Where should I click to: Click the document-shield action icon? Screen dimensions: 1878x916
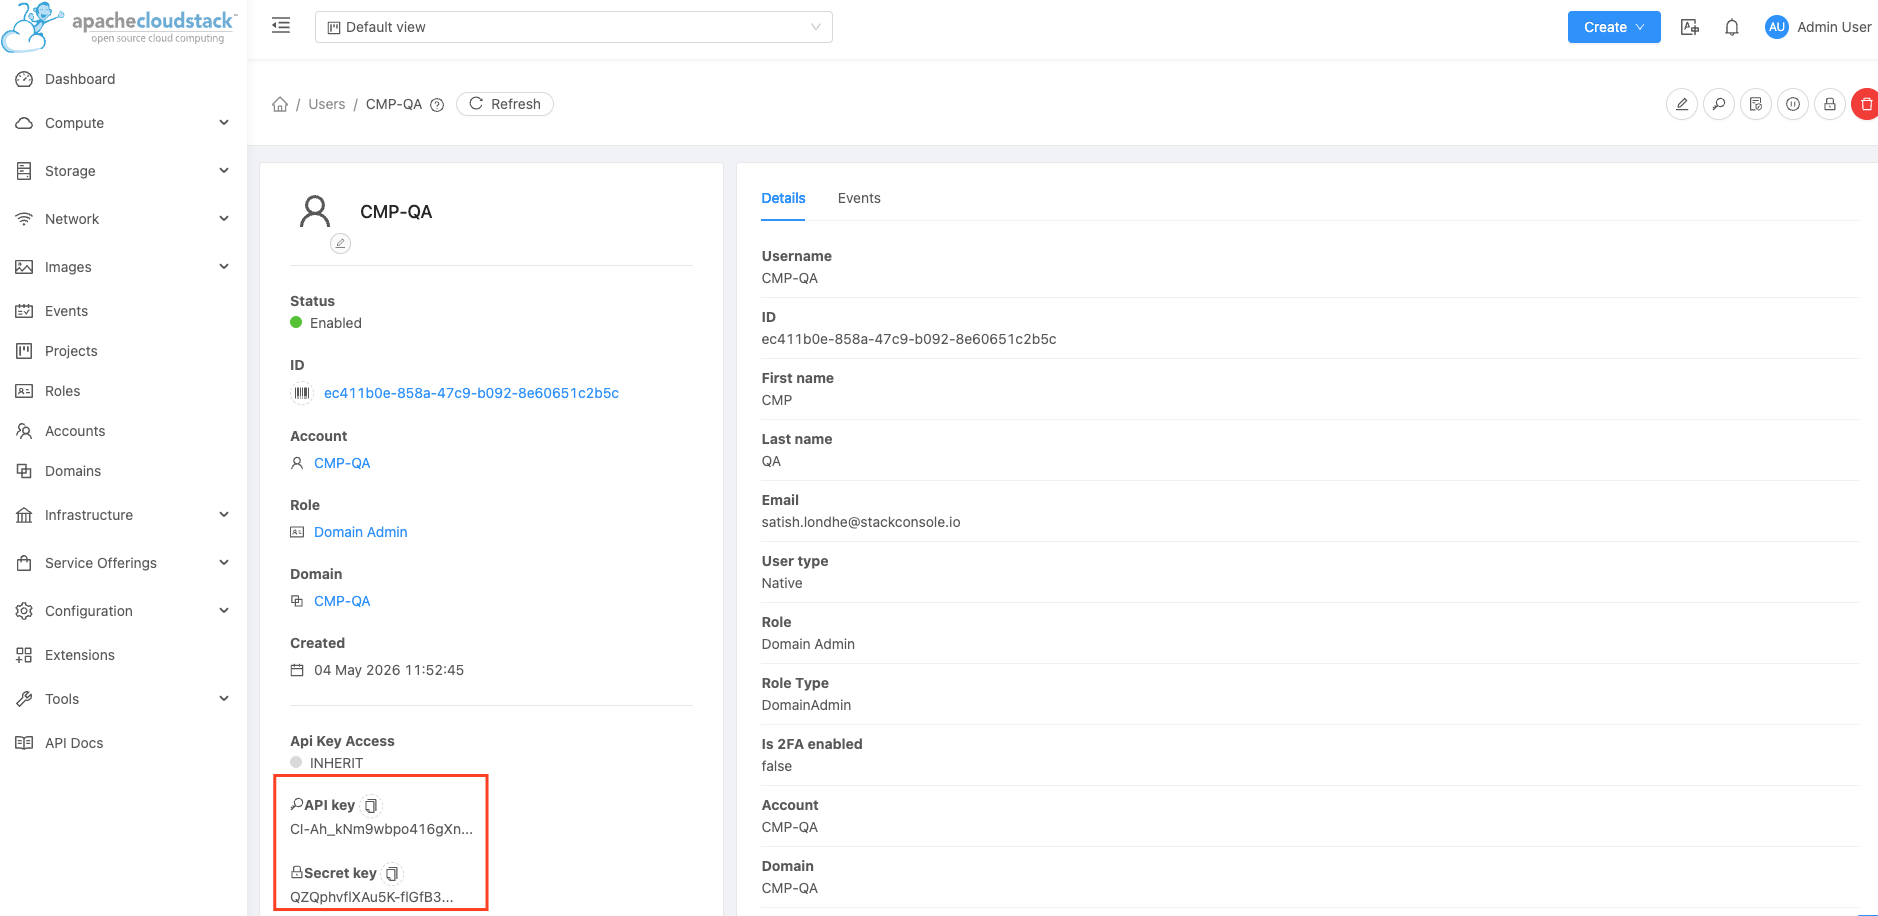(x=1756, y=104)
